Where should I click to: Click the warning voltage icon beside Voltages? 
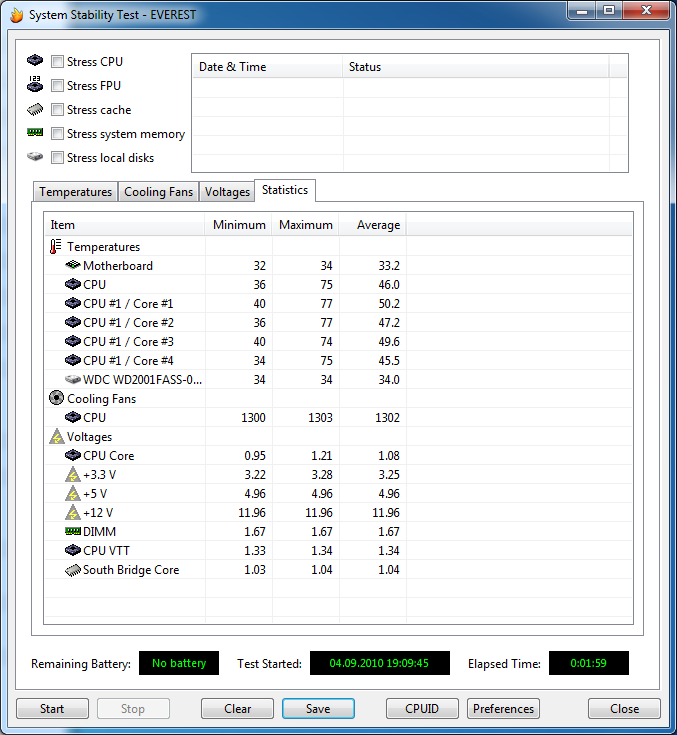point(56,437)
